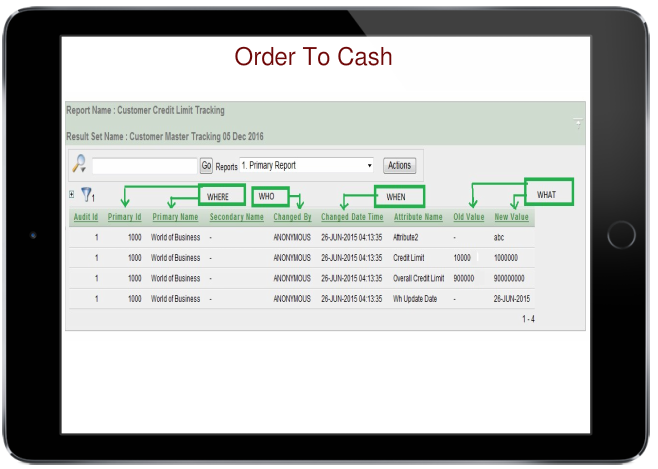658x469 pixels.
Task: Click the Attribute Name column header
Action: pyautogui.click(x=418, y=217)
